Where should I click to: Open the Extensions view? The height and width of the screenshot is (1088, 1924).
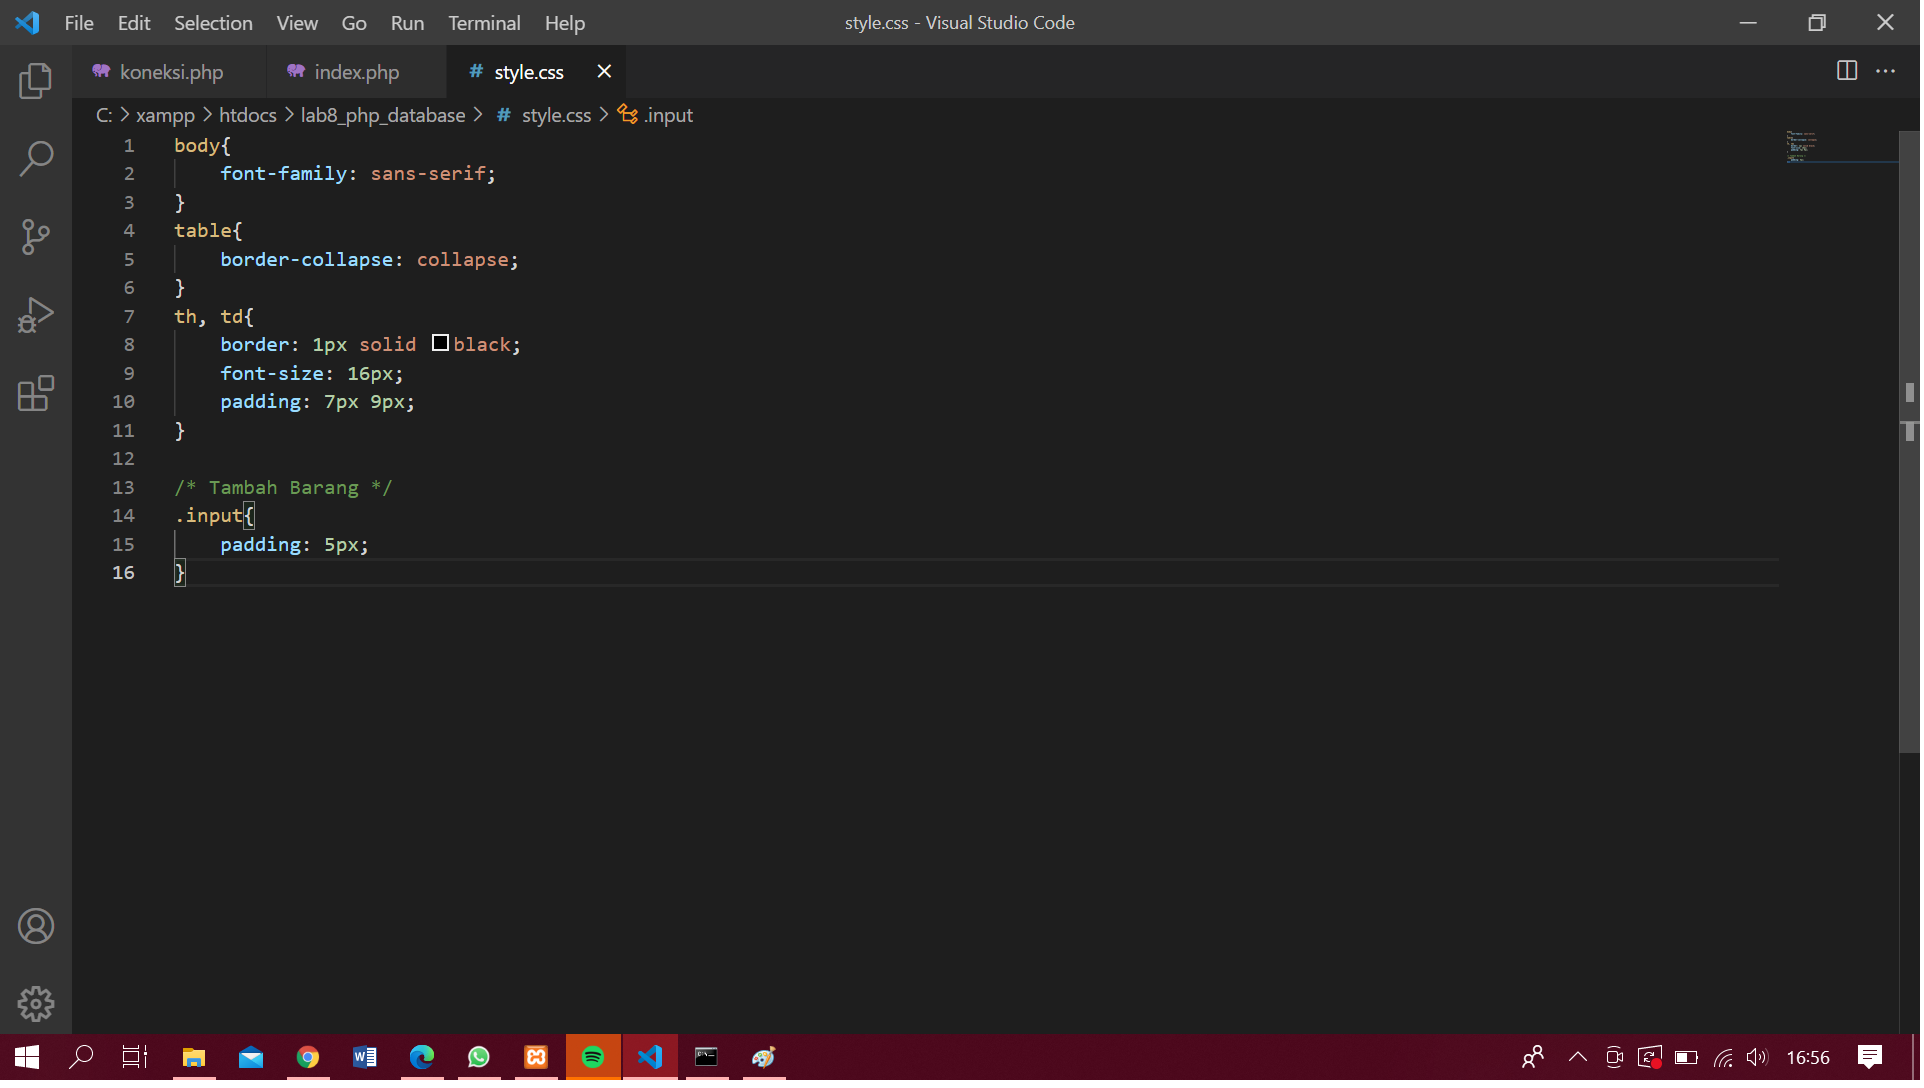(36, 394)
